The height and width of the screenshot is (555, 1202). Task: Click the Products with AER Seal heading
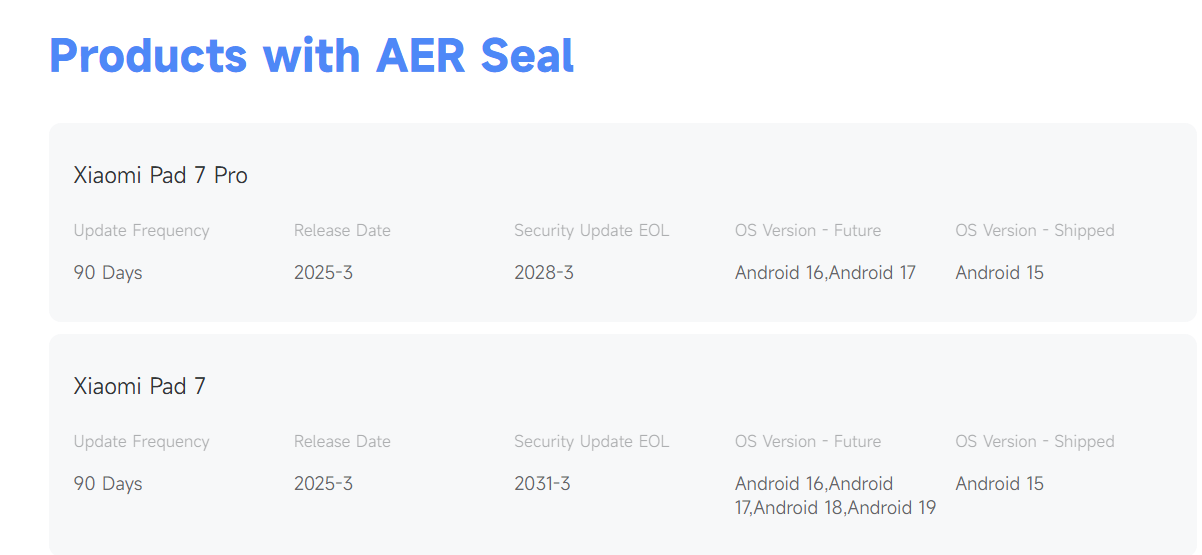click(311, 56)
